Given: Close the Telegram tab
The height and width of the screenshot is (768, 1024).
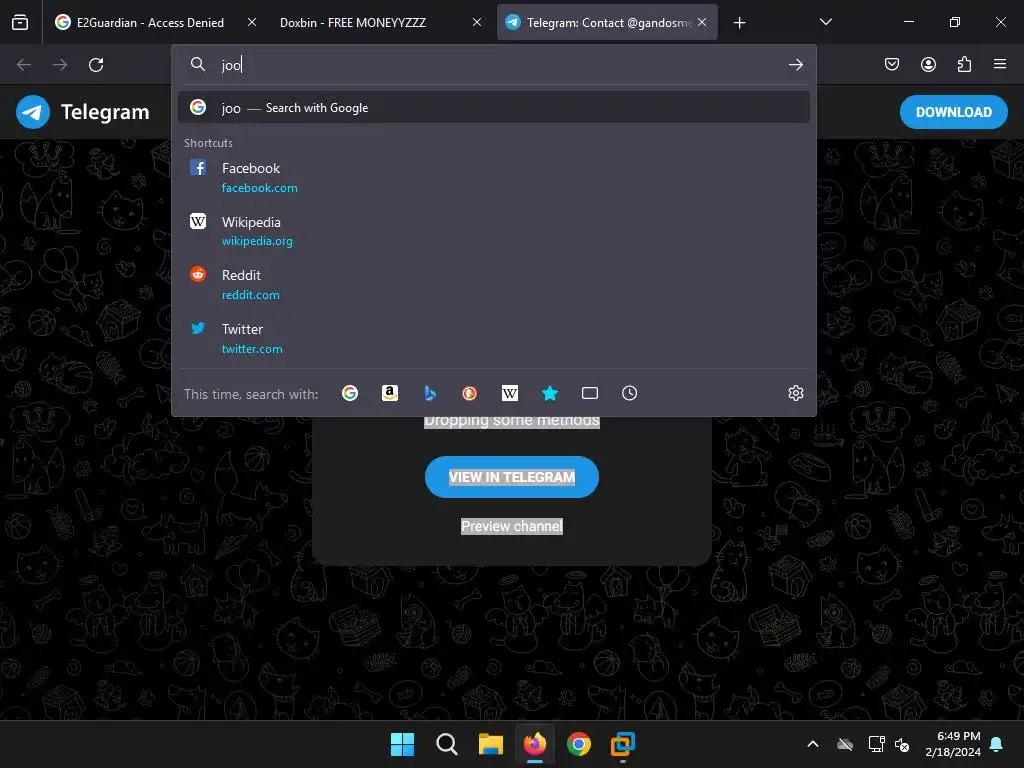Looking at the screenshot, I should [x=702, y=22].
